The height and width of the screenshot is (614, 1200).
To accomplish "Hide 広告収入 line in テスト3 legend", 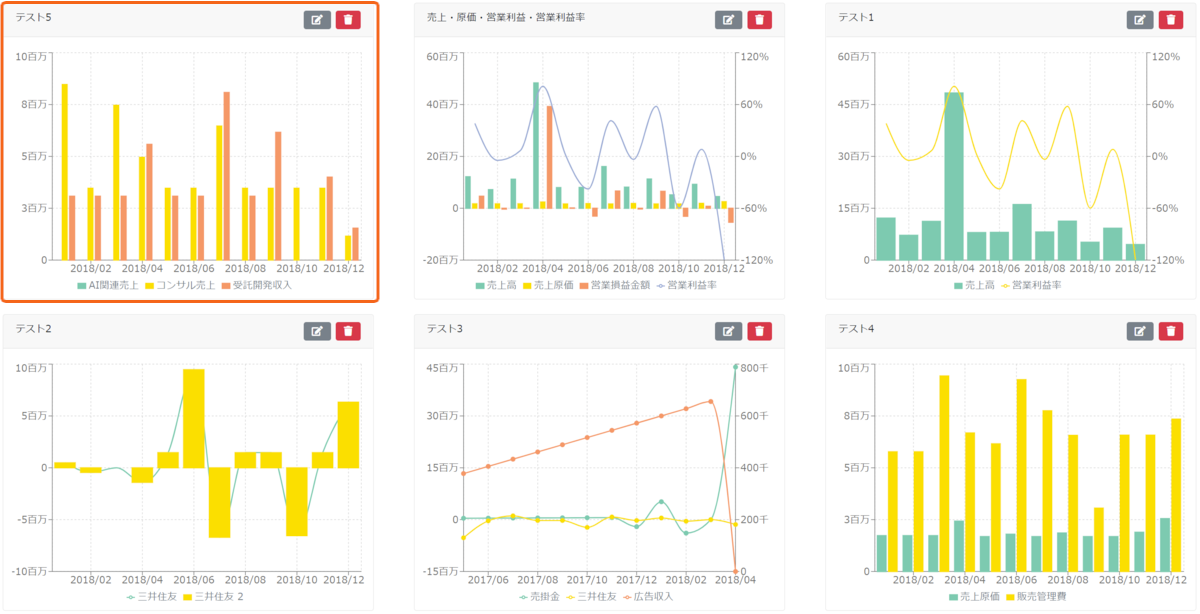I will click(x=647, y=597).
